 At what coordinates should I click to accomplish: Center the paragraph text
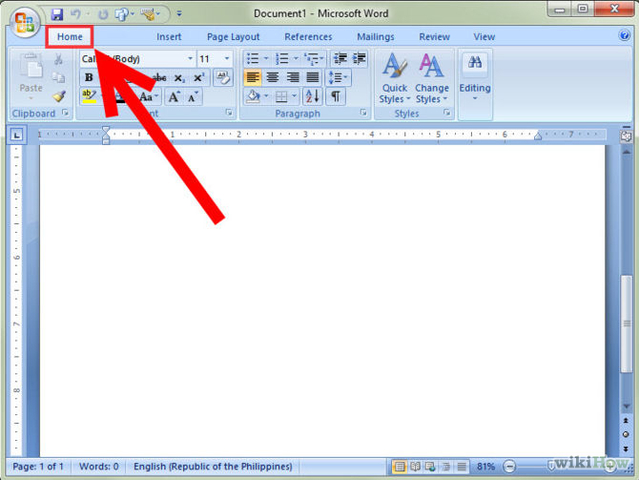272,77
